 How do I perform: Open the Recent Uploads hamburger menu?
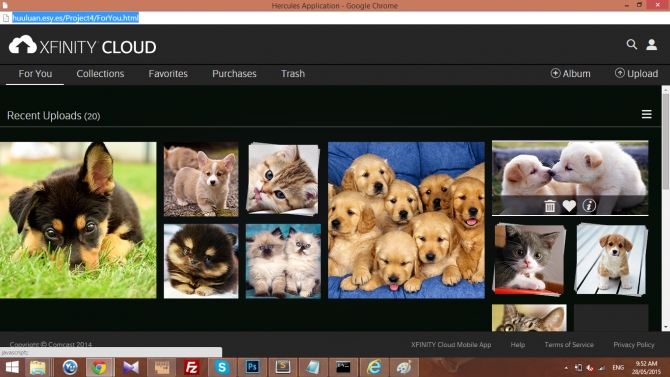646,114
